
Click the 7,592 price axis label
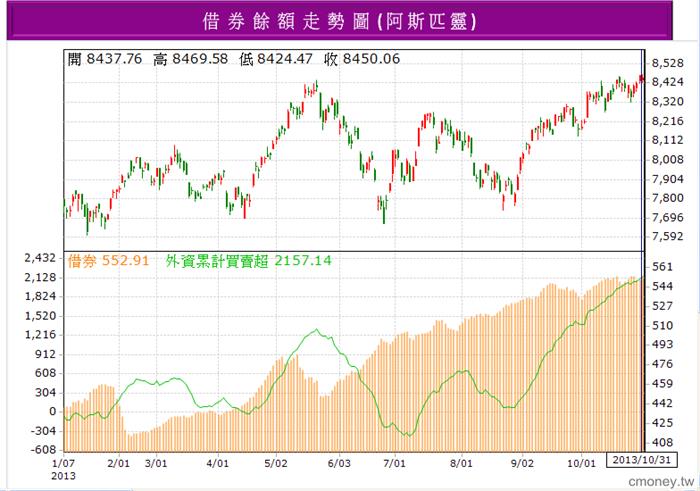[x=667, y=236]
